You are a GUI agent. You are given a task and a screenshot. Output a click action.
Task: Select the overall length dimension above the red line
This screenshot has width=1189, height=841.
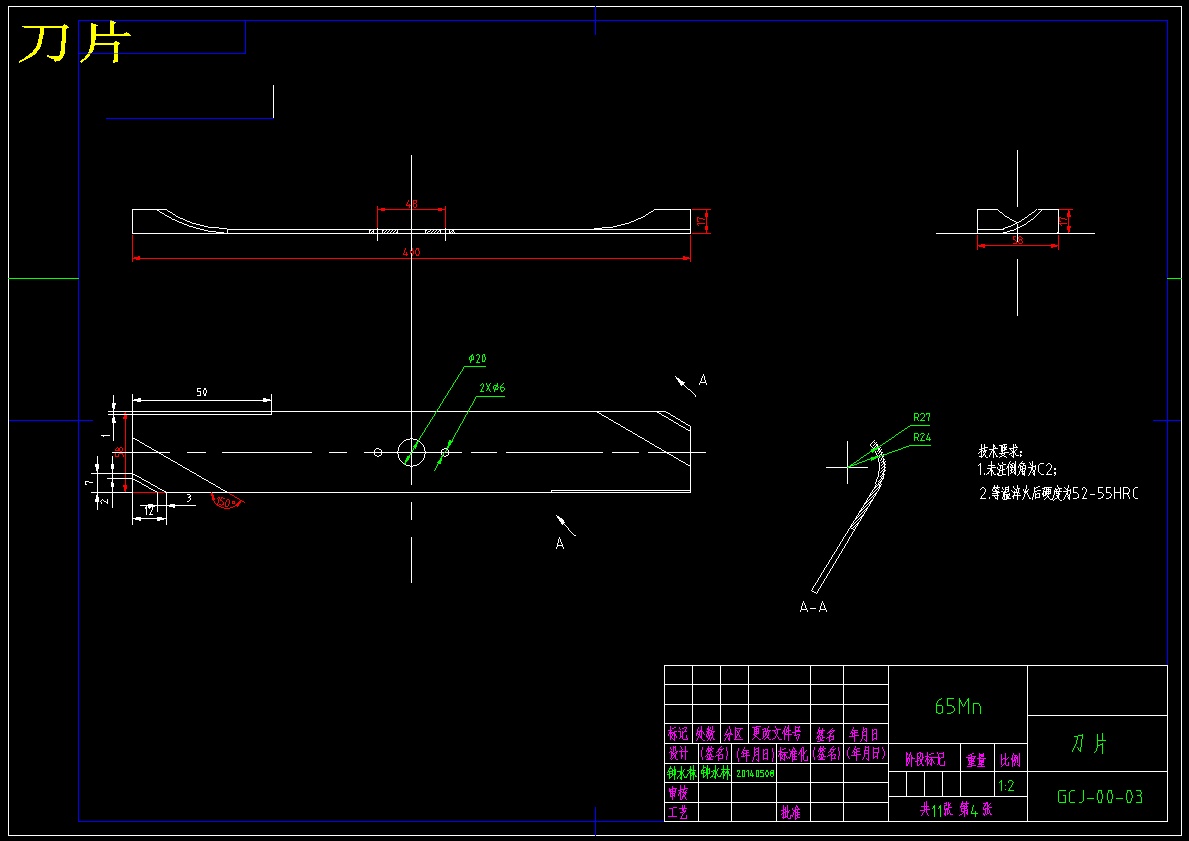coord(411,252)
